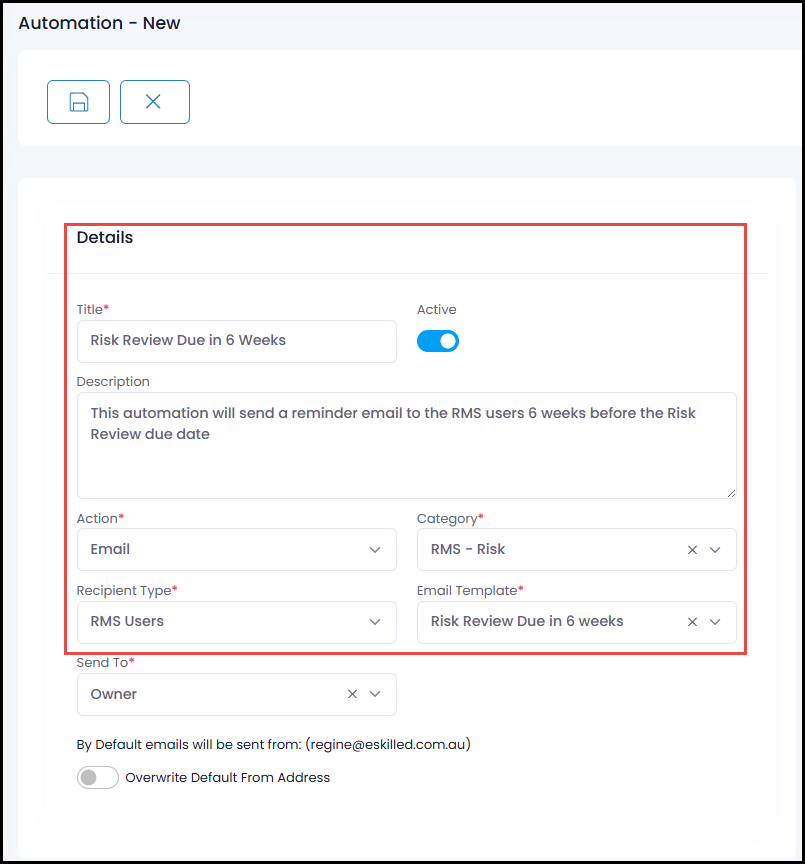
Task: Click the Description resize handle corner
Action: point(731,493)
